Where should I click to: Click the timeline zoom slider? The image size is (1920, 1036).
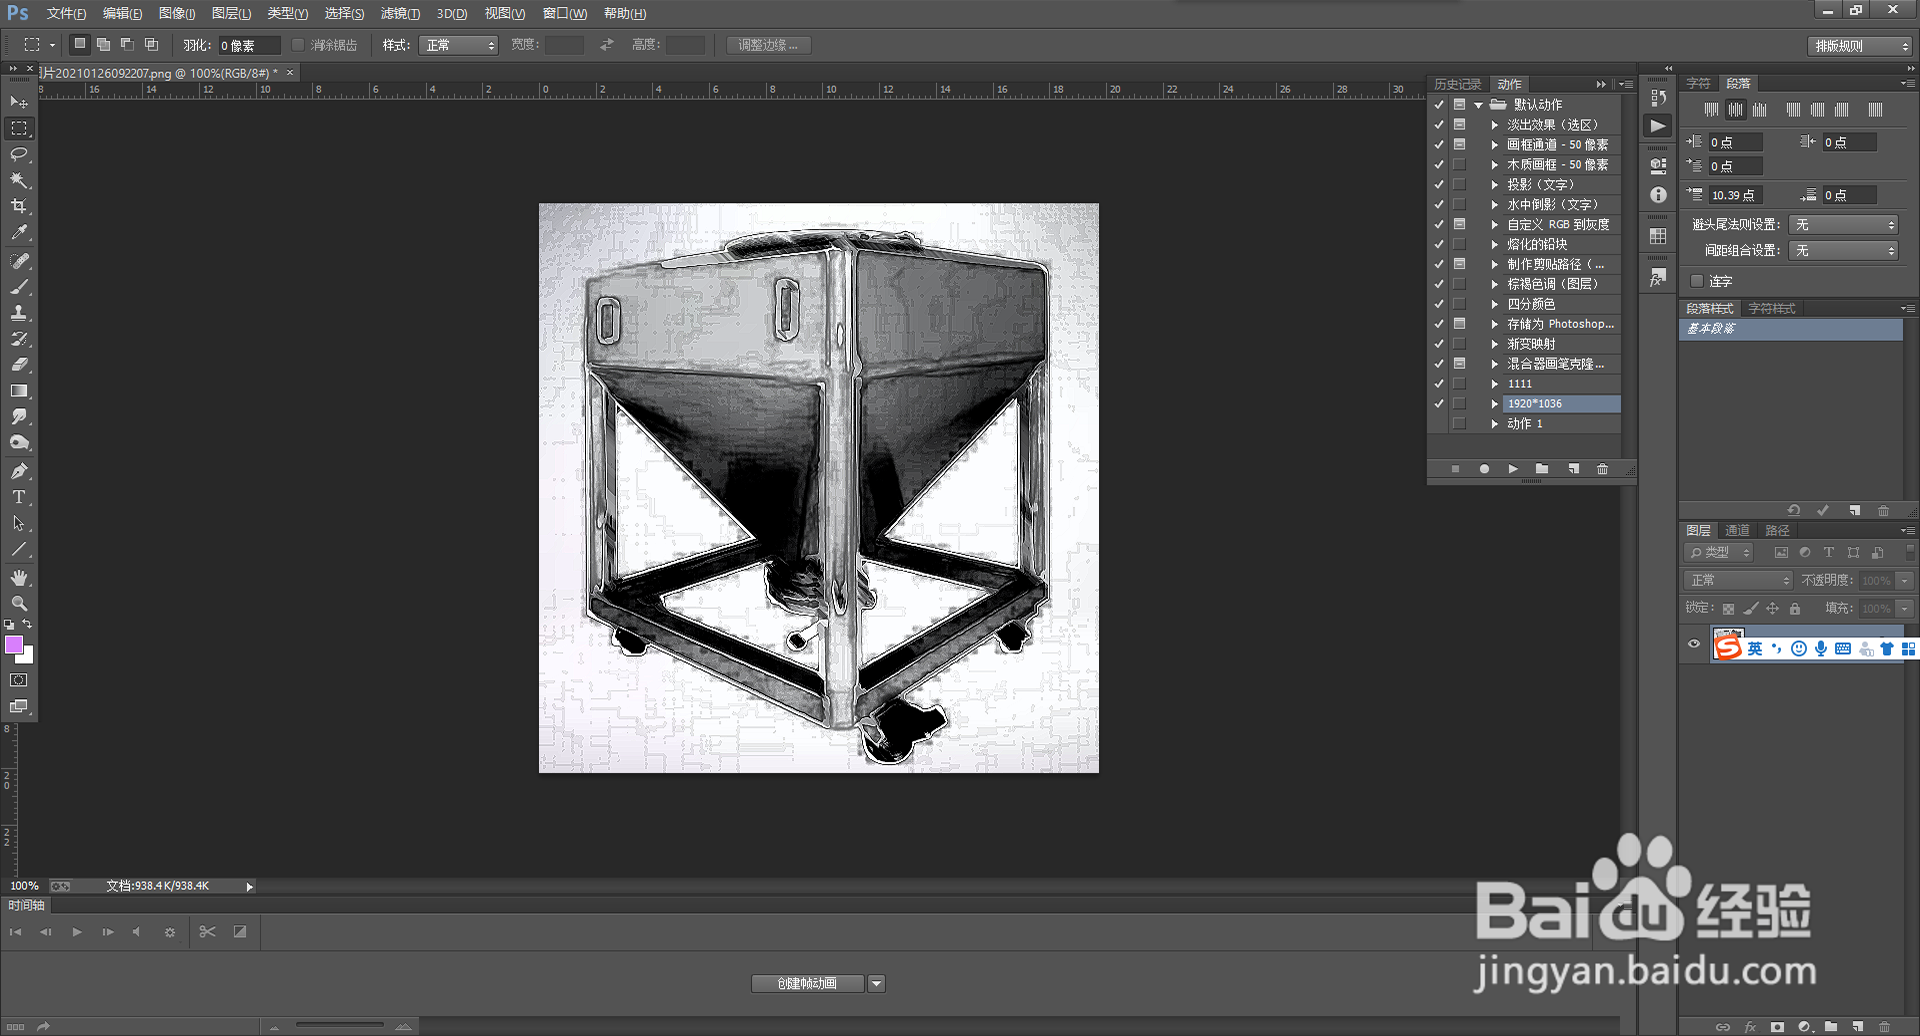[339, 1025]
